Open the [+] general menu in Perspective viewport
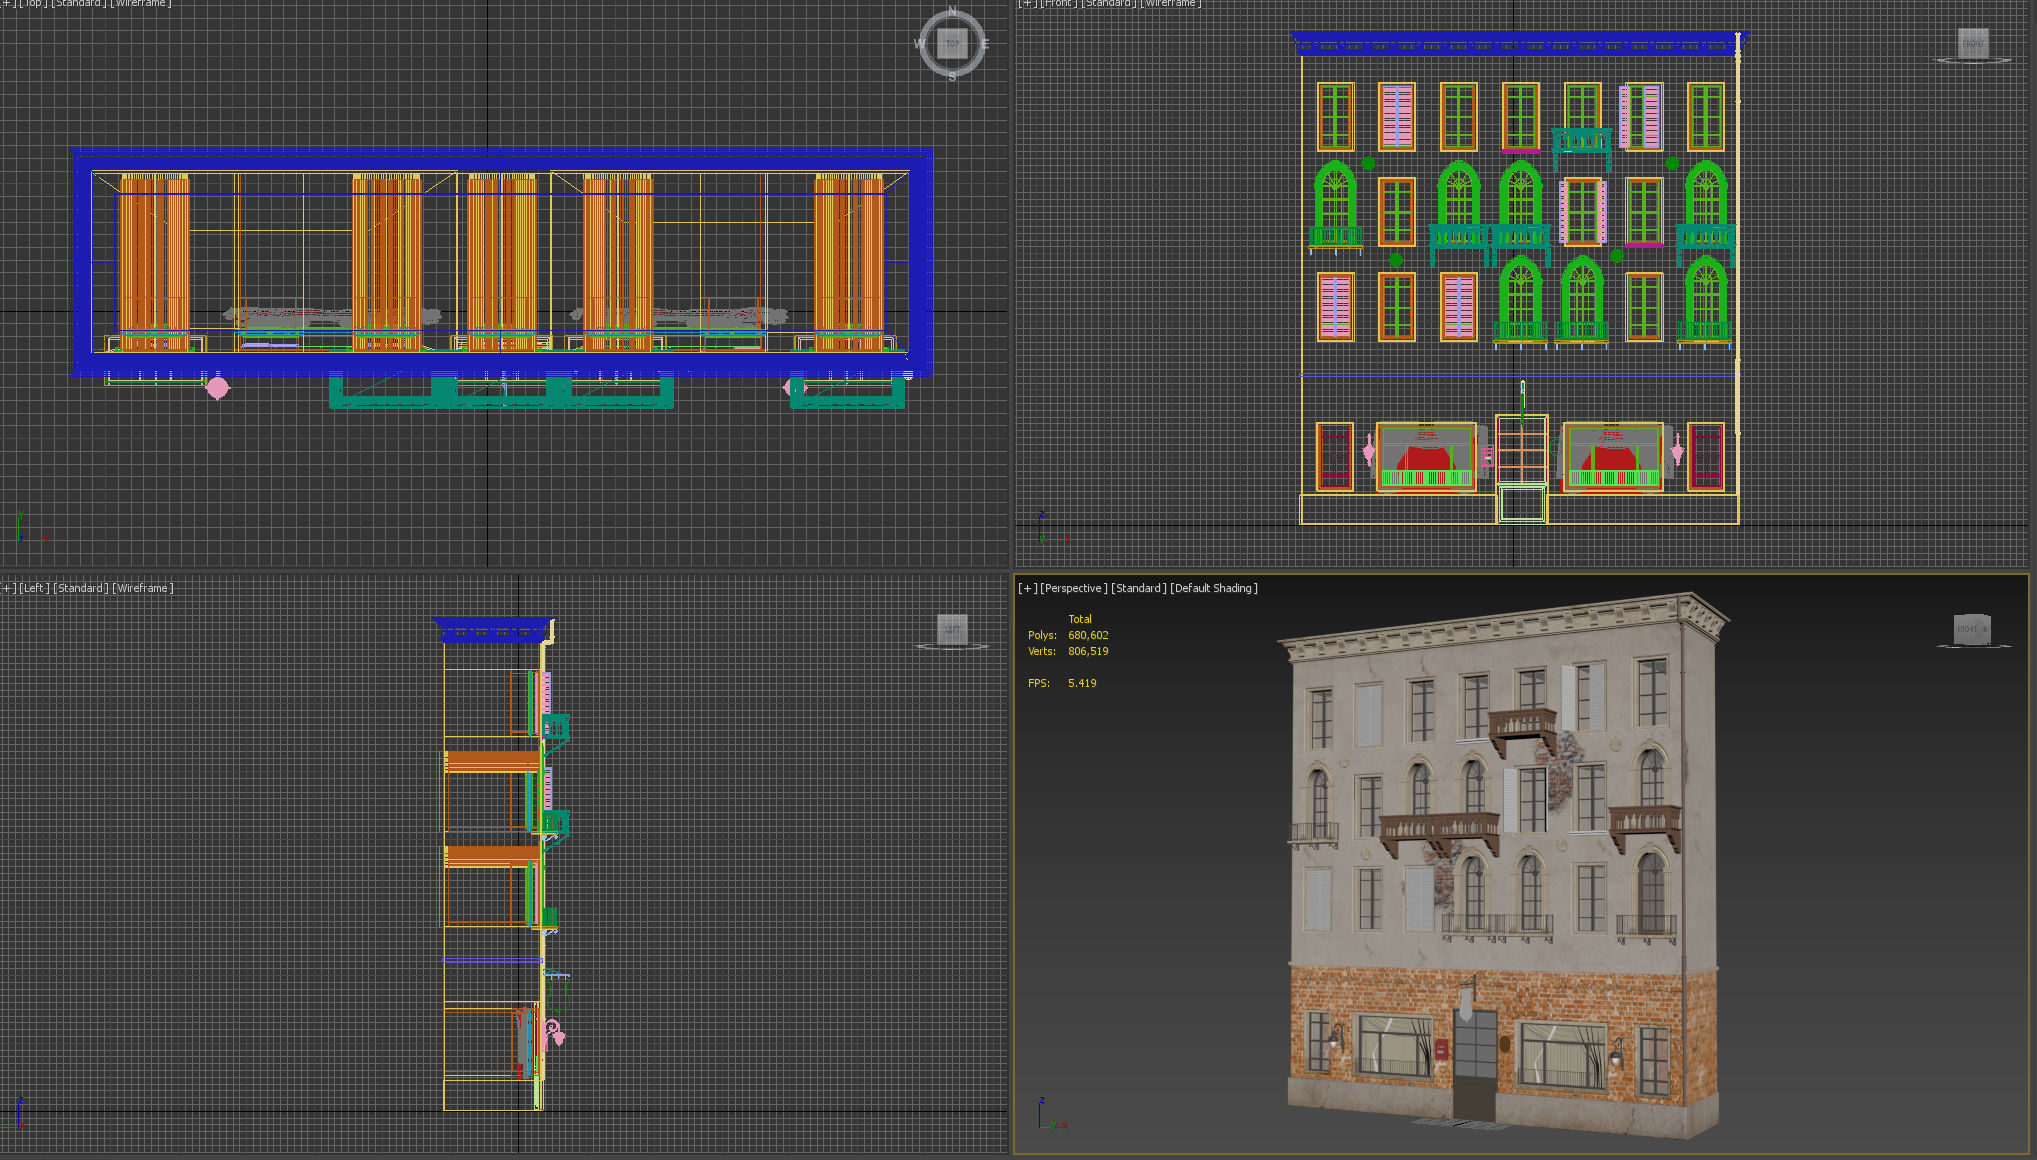The width and height of the screenshot is (2037, 1160). 1028,588
